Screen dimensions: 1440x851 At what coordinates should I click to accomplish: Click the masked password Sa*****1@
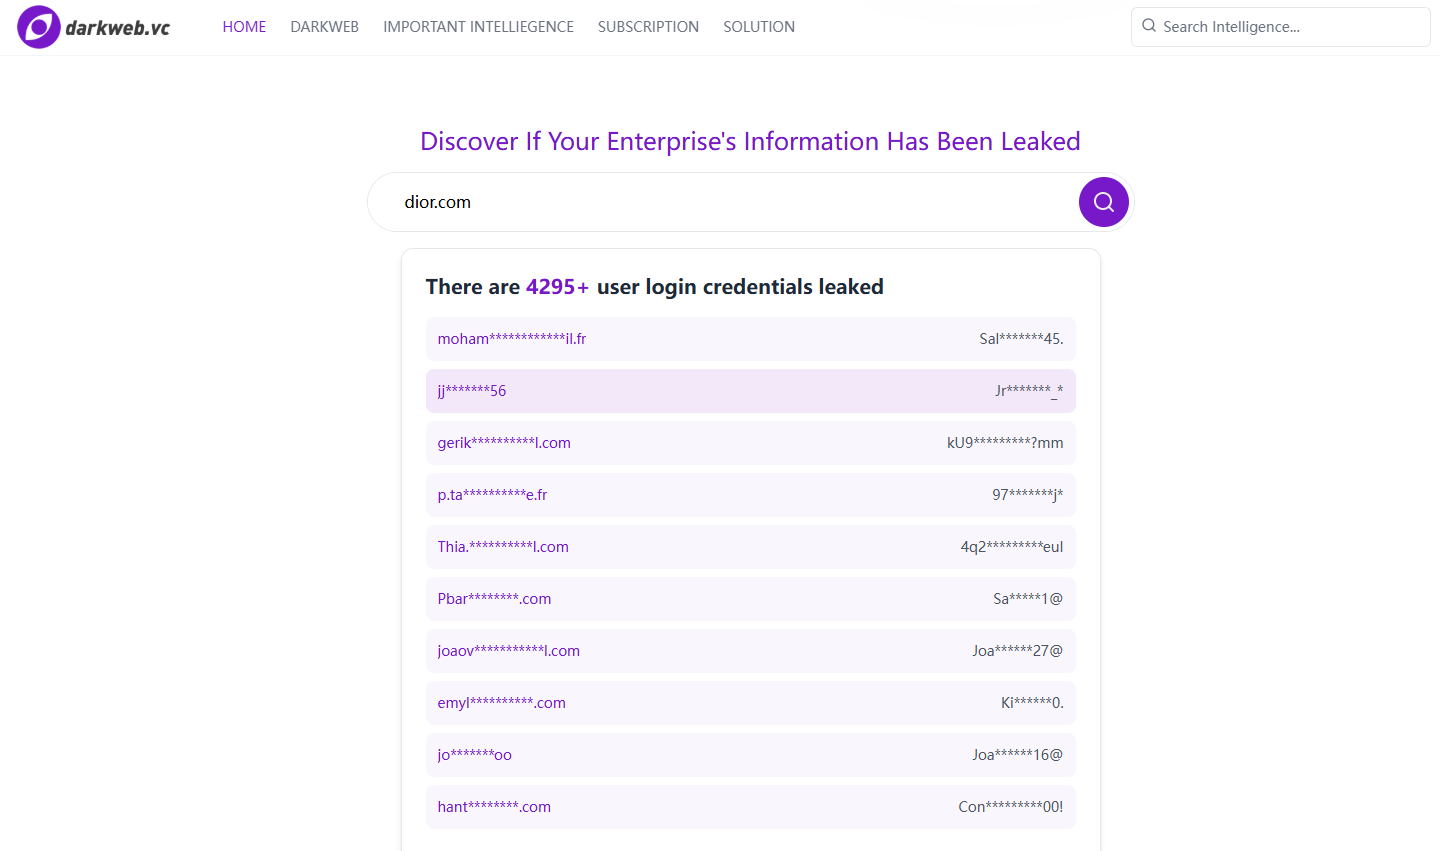[1028, 599]
